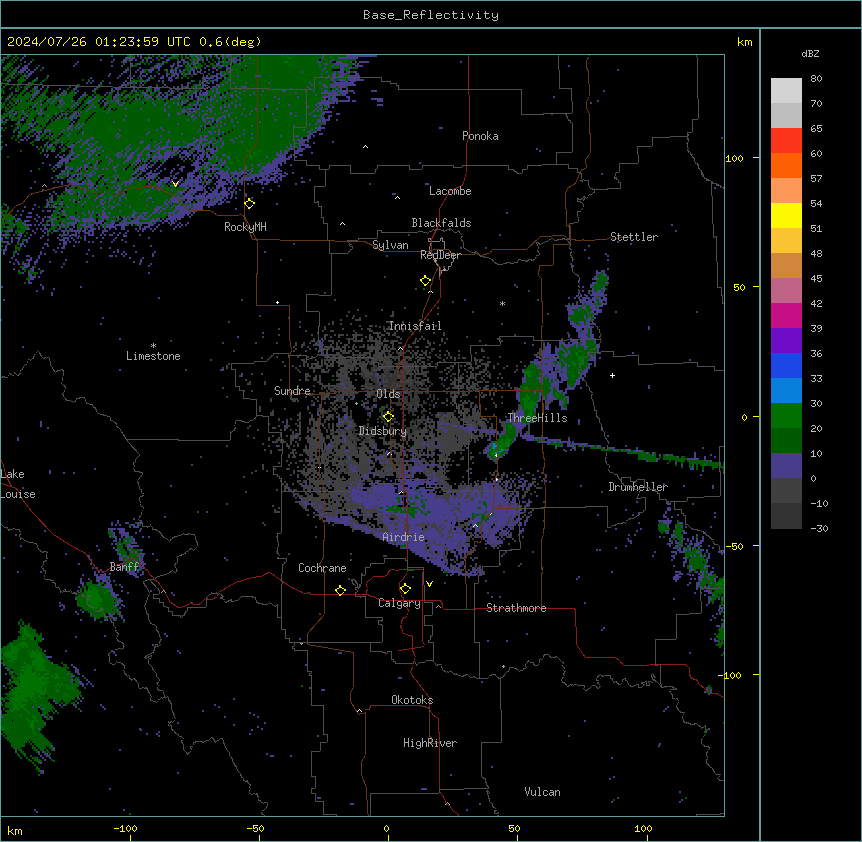Click the km unit label at bottom left
Viewport: 862px width, 842px height.
pyautogui.click(x=15, y=830)
